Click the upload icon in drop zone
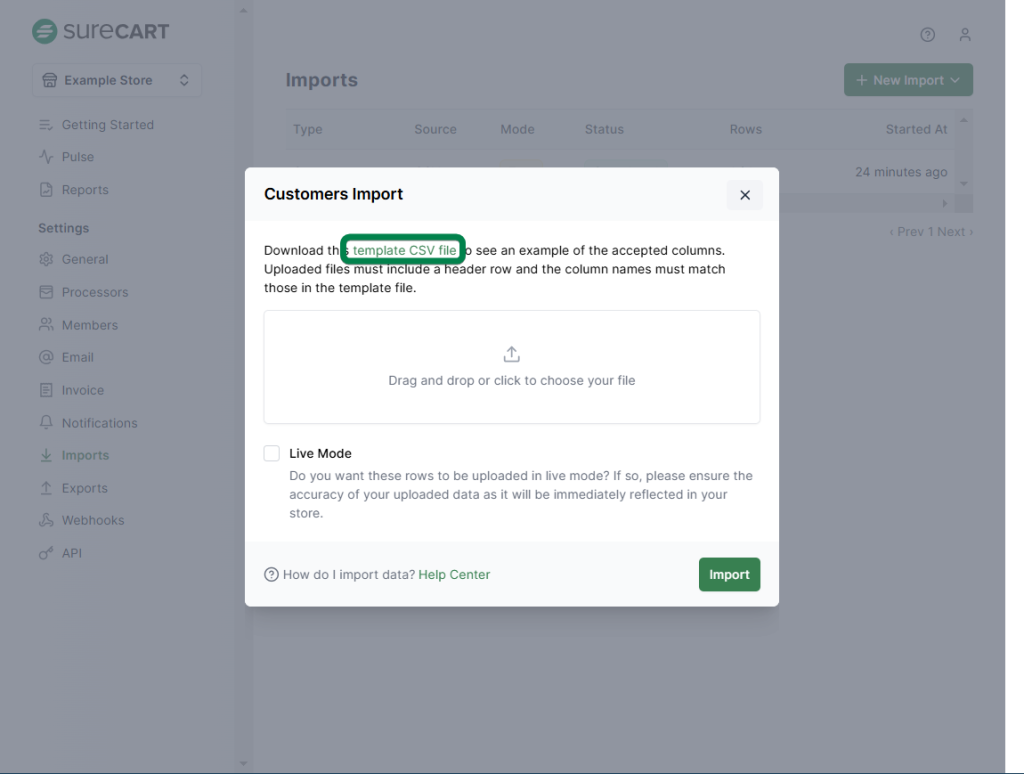The height and width of the screenshot is (774, 1024). (511, 354)
